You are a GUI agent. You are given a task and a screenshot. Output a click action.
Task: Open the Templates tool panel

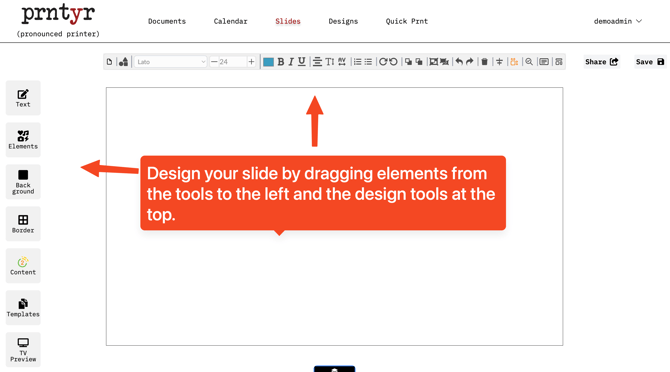pyautogui.click(x=23, y=308)
